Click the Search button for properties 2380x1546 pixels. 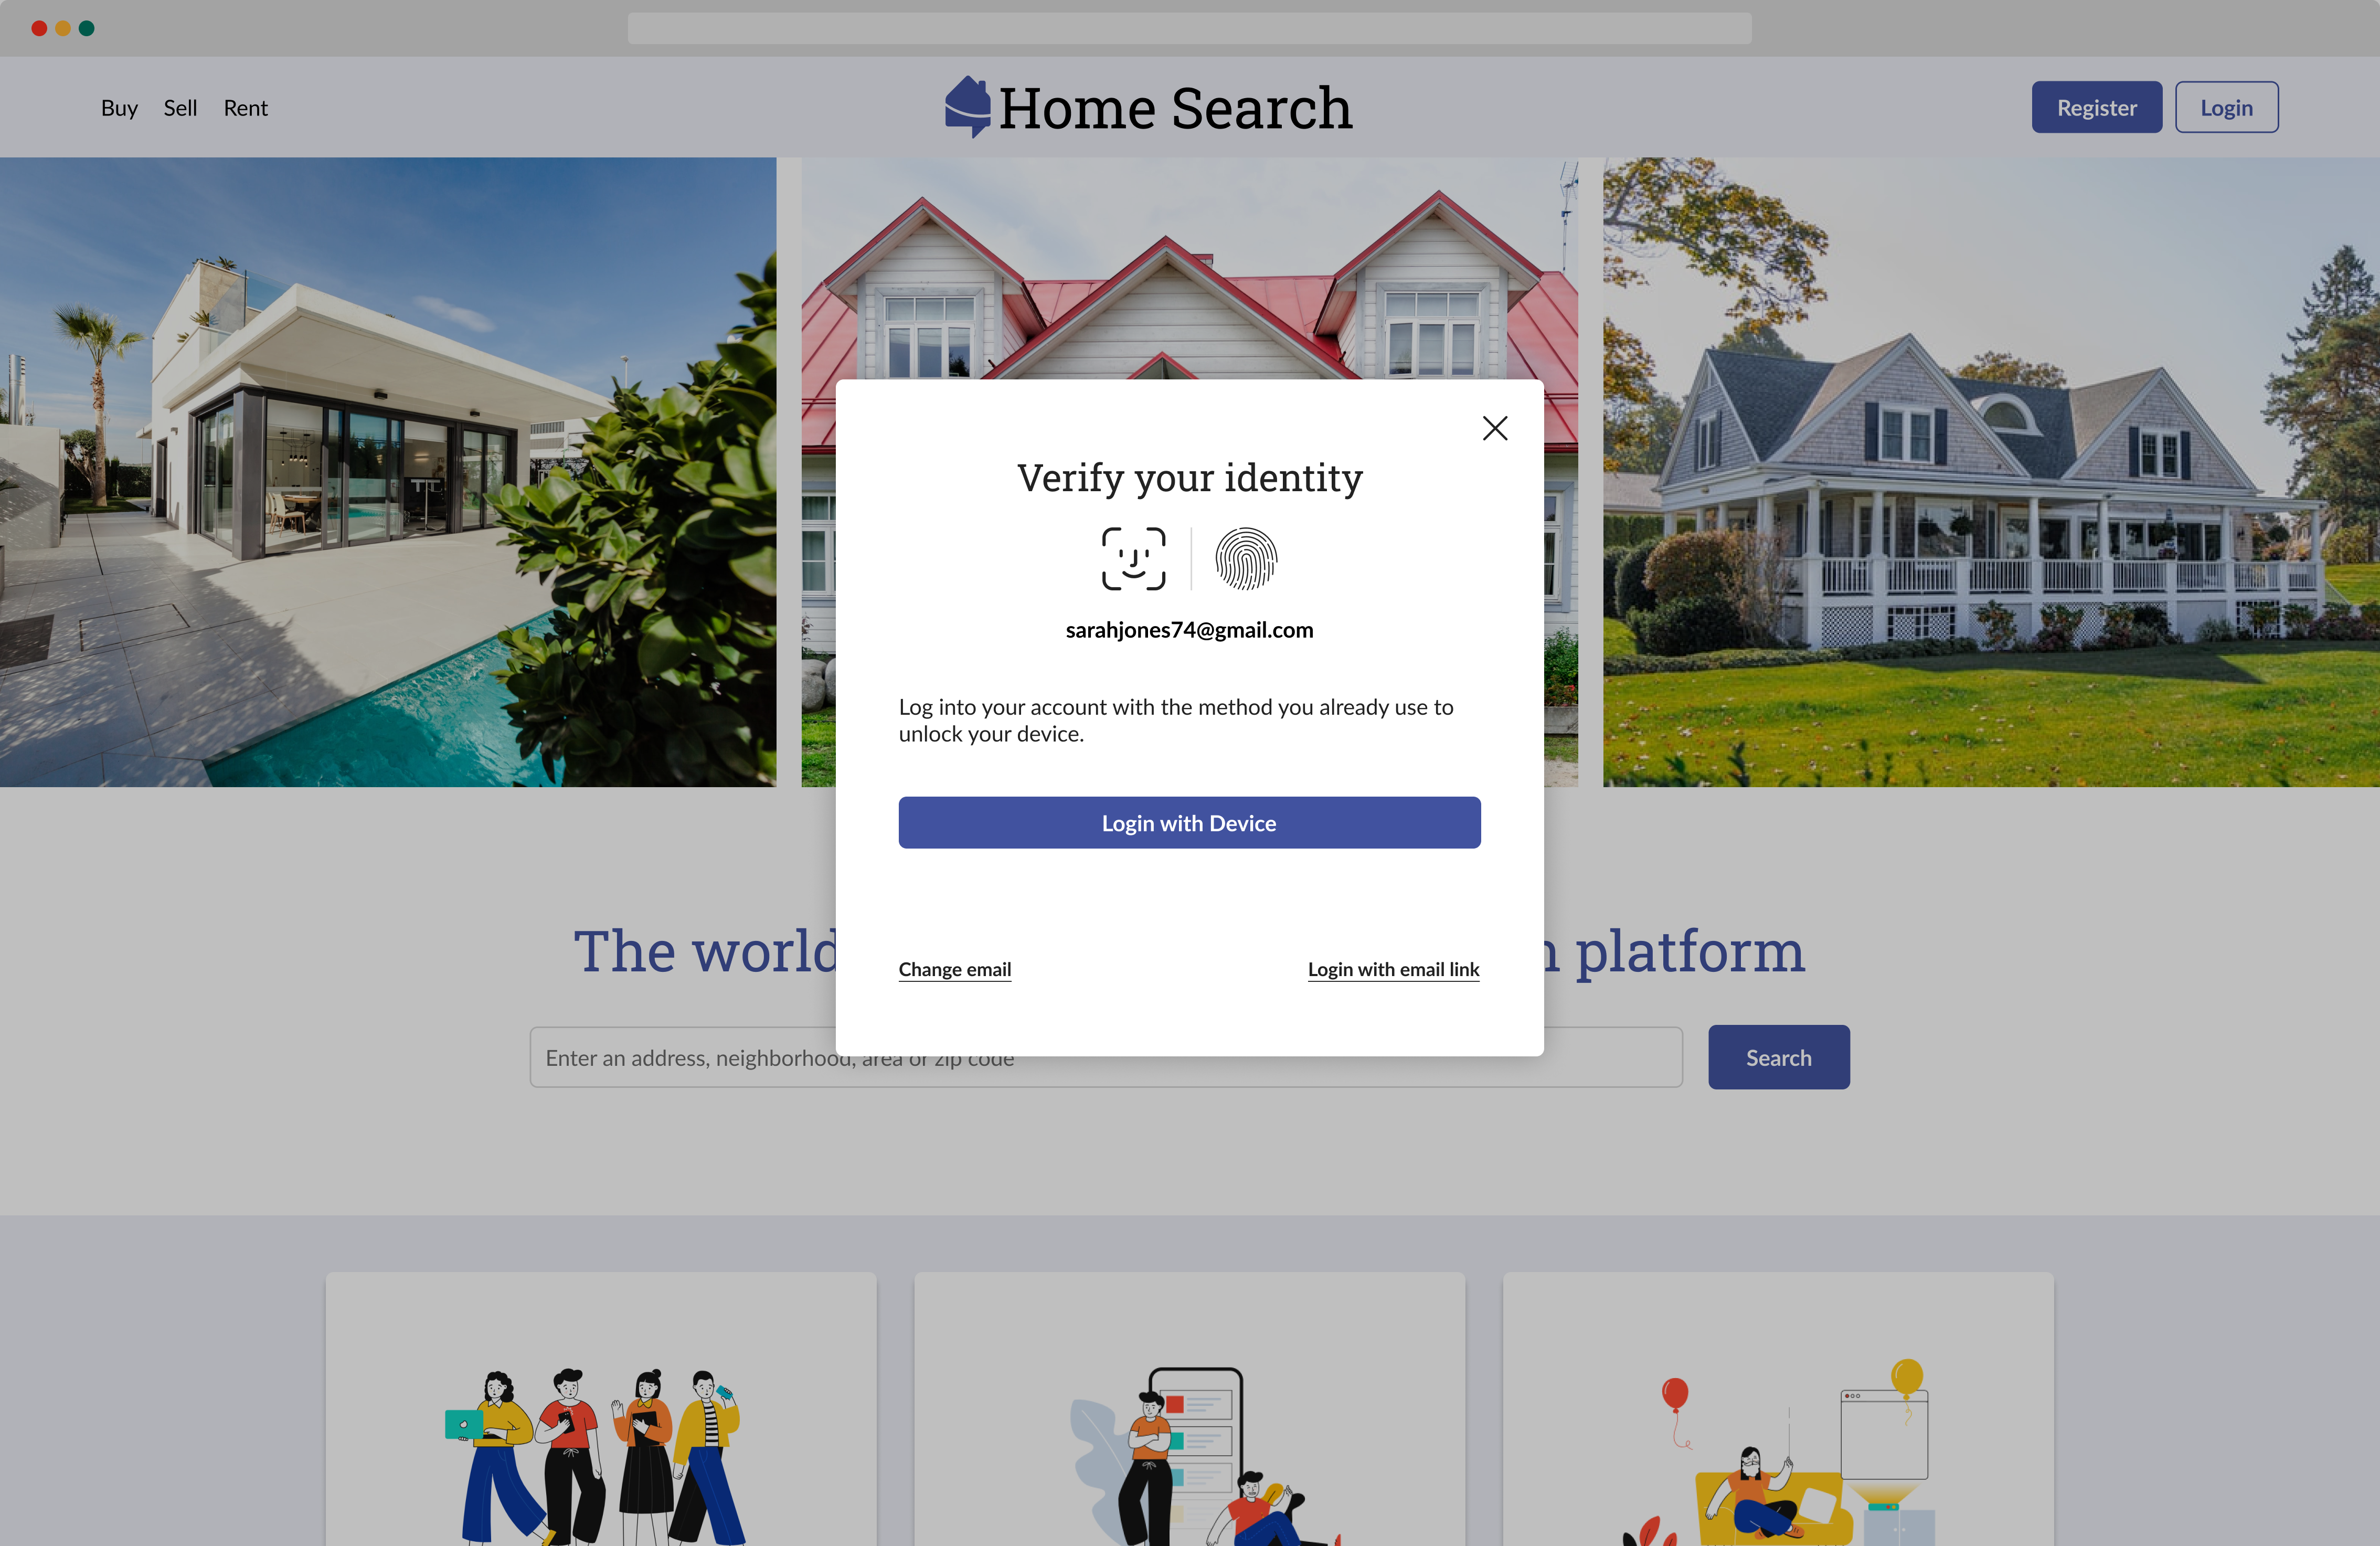pos(1778,1057)
